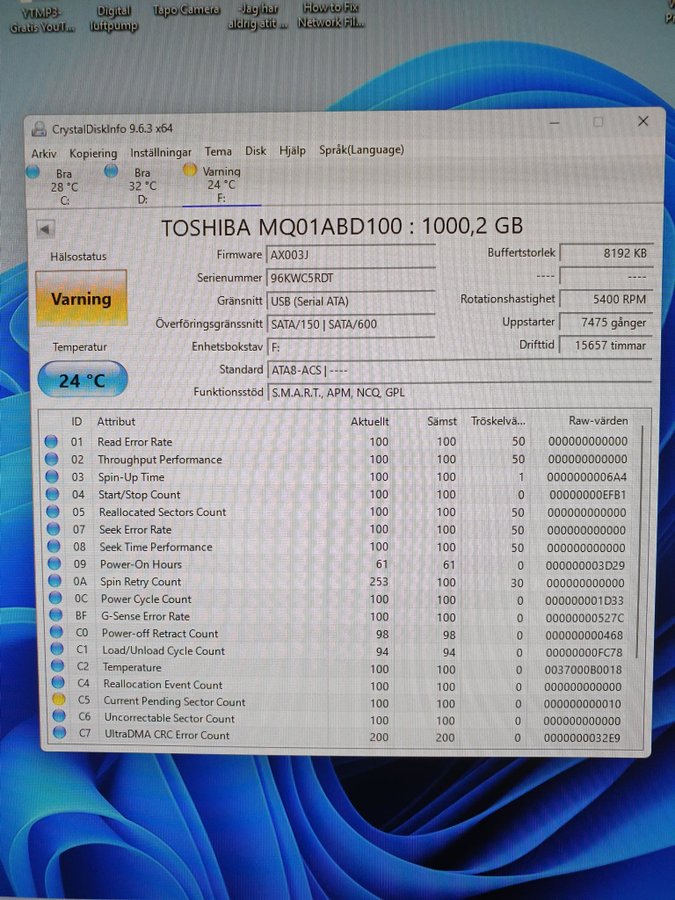Select the C: drive blue status icon
The width and height of the screenshot is (675, 900).
coord(33,172)
